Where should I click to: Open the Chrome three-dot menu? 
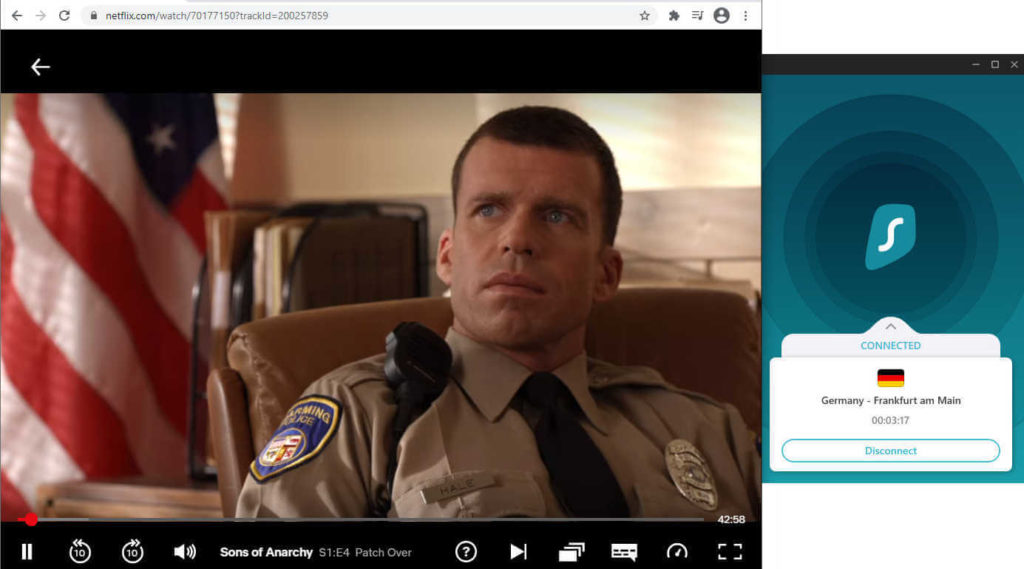(x=745, y=16)
